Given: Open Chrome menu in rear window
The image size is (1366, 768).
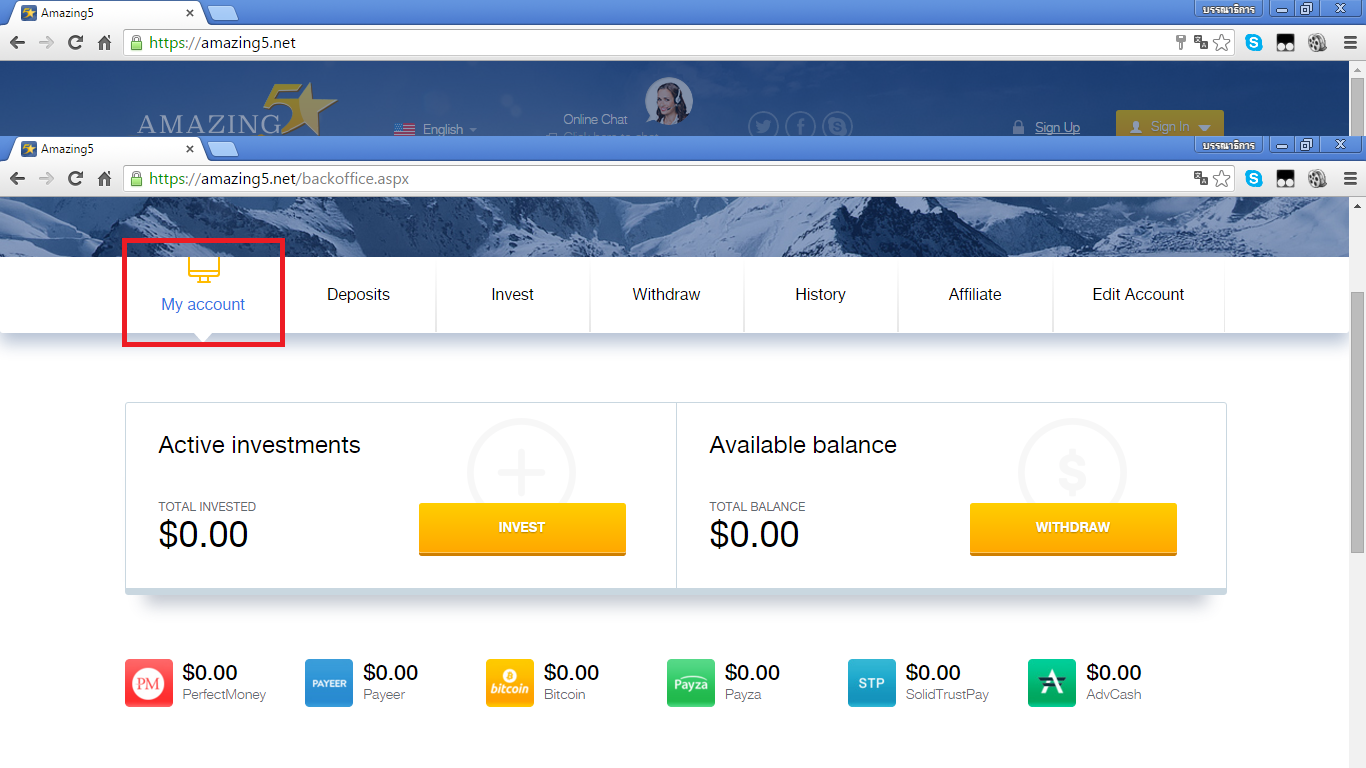Looking at the screenshot, I should (x=1350, y=42).
